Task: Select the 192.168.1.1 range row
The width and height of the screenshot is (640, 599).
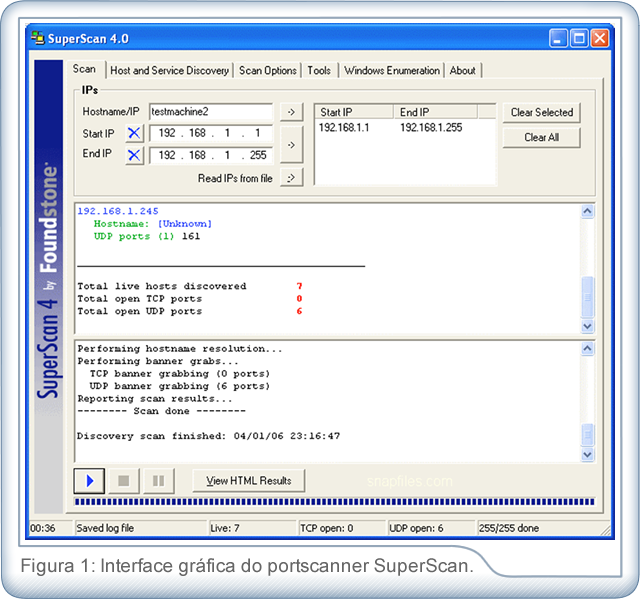Action: (405, 128)
